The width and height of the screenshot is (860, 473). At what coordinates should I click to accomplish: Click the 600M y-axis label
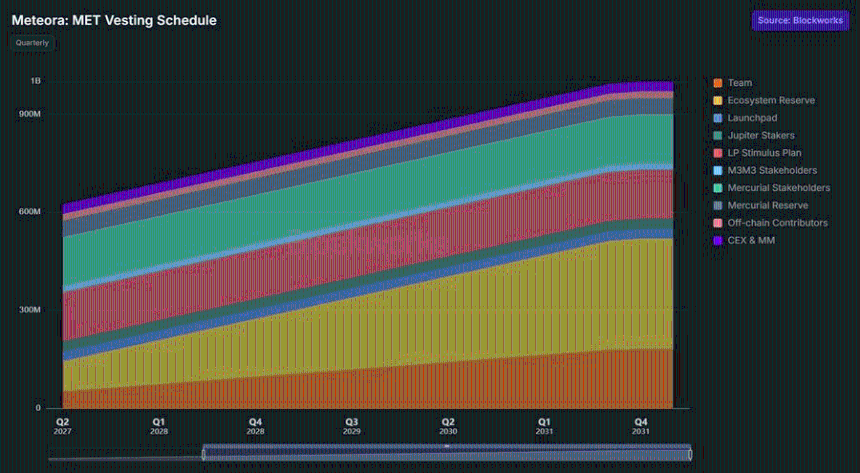[30, 212]
